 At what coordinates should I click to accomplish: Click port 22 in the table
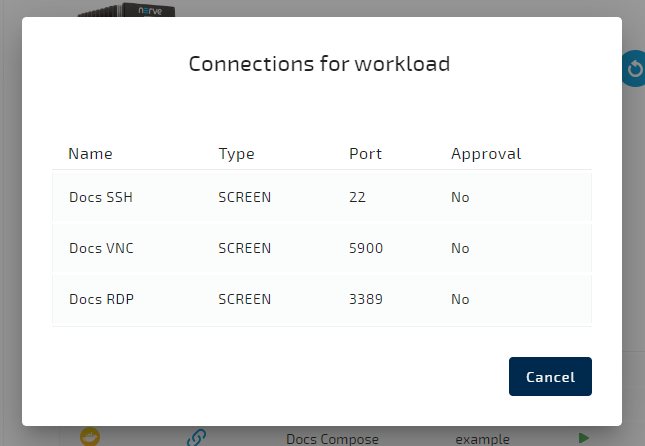(x=357, y=197)
